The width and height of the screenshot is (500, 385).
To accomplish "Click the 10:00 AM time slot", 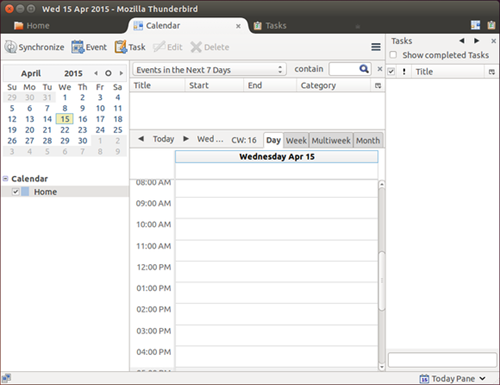I will click(277, 229).
